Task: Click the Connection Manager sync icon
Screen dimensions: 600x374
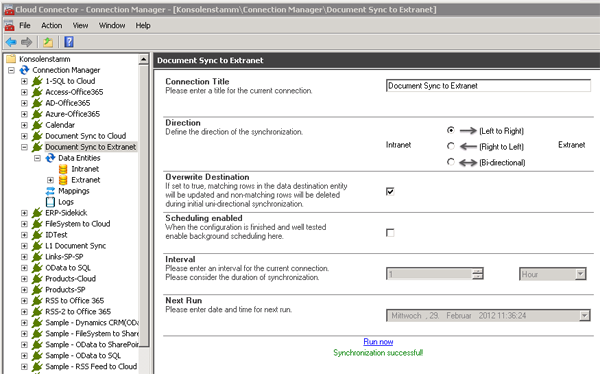Action: coord(24,70)
